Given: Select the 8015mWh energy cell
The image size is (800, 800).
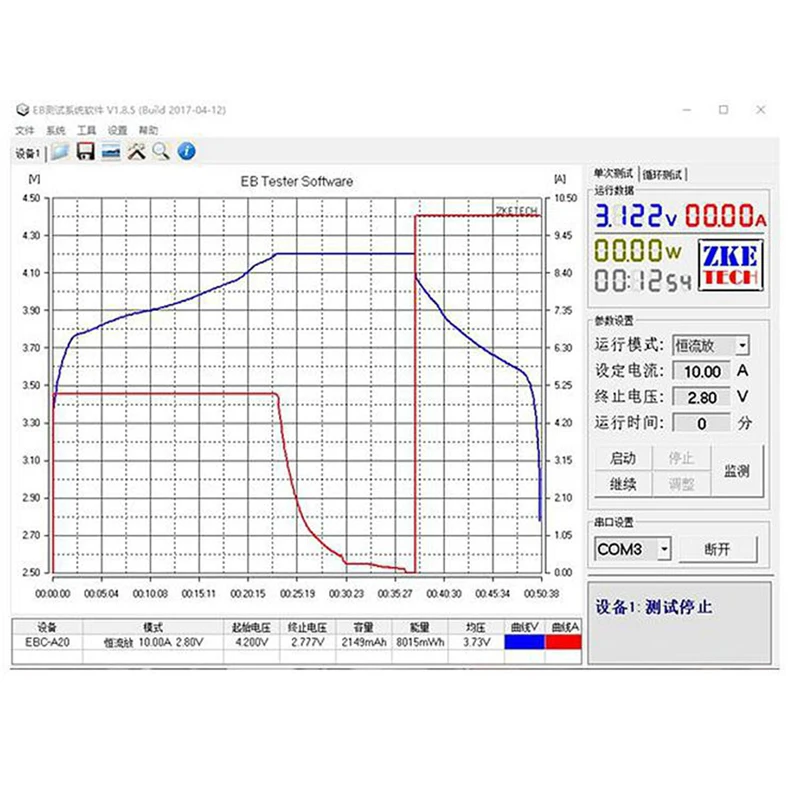Looking at the screenshot, I should pyautogui.click(x=420, y=642).
